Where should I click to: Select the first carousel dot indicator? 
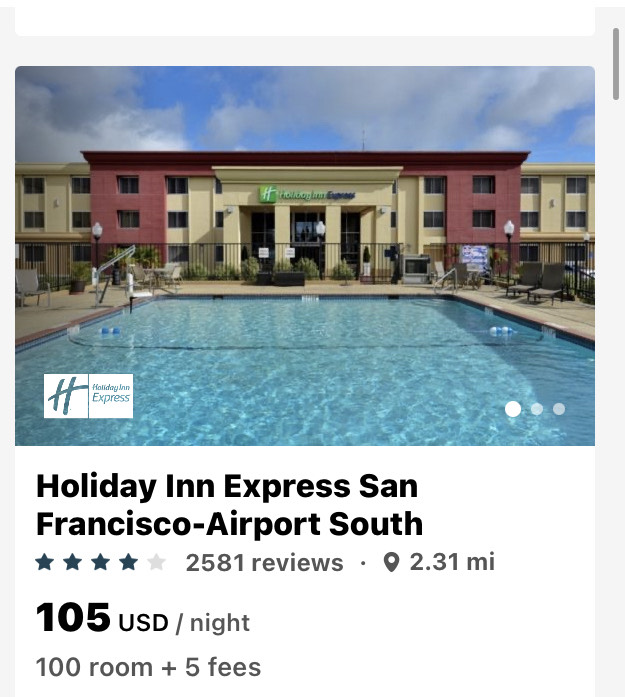(513, 409)
